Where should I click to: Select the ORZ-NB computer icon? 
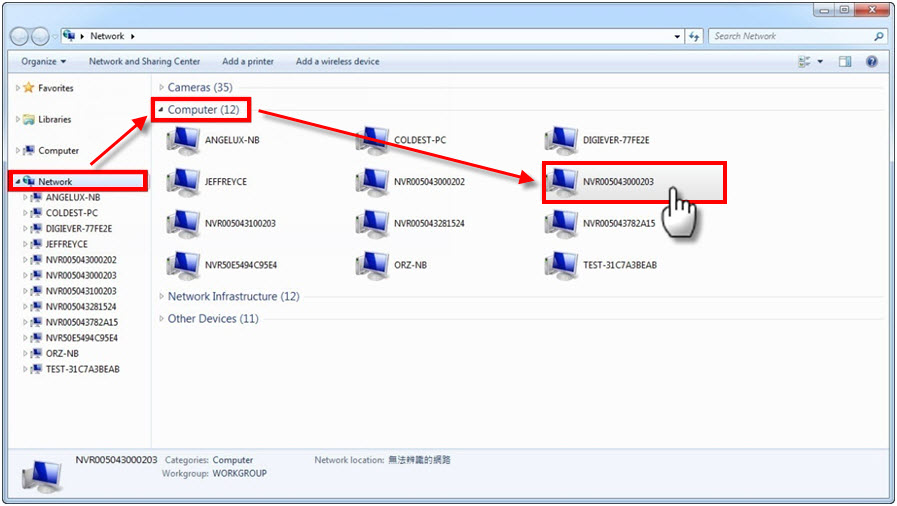click(373, 265)
